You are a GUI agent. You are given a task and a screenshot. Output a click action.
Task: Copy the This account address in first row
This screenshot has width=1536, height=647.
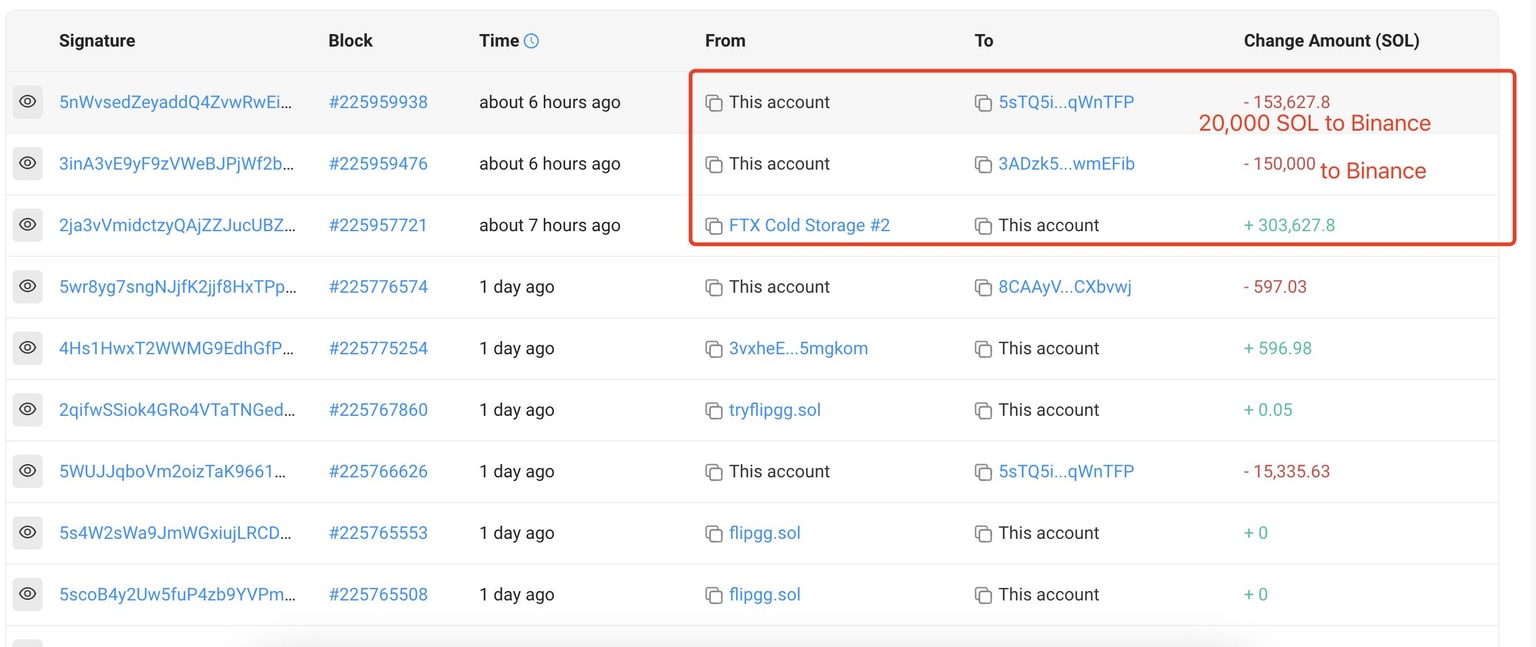pos(713,102)
